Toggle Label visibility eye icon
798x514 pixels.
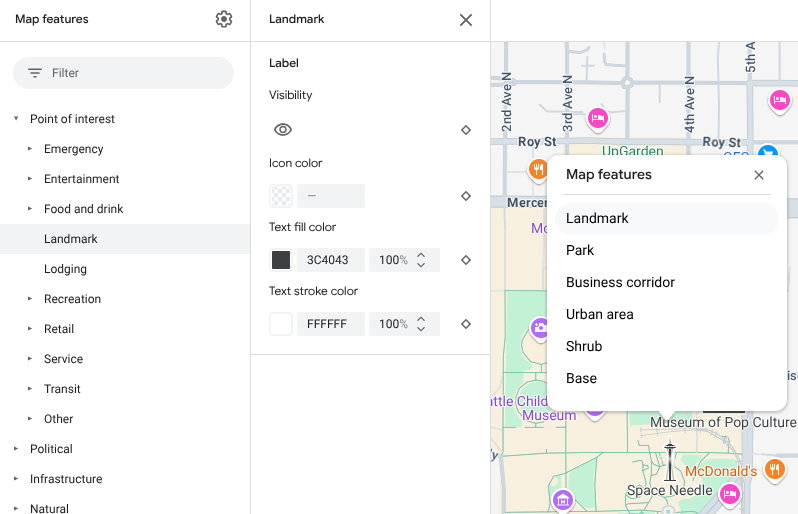tap(283, 130)
